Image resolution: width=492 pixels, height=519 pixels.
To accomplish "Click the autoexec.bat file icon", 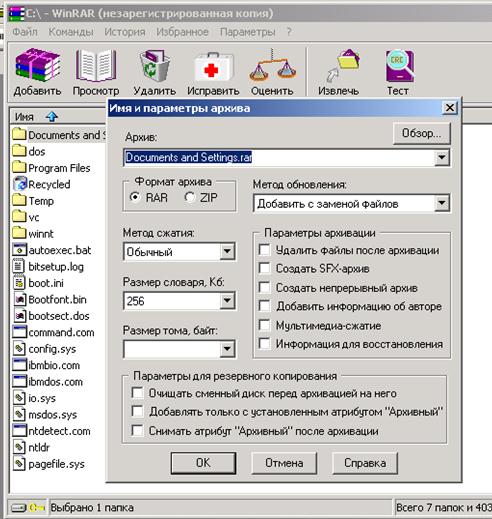I will pos(19,249).
